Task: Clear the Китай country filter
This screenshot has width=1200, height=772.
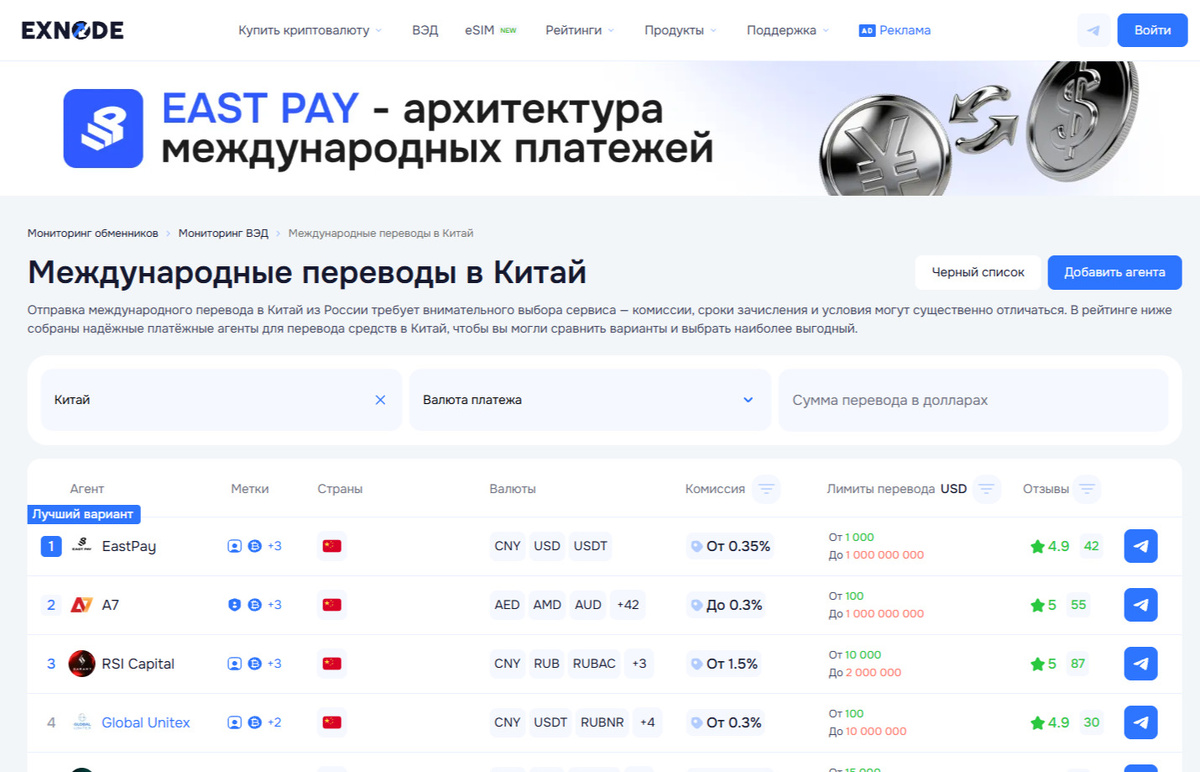Action: coord(380,400)
